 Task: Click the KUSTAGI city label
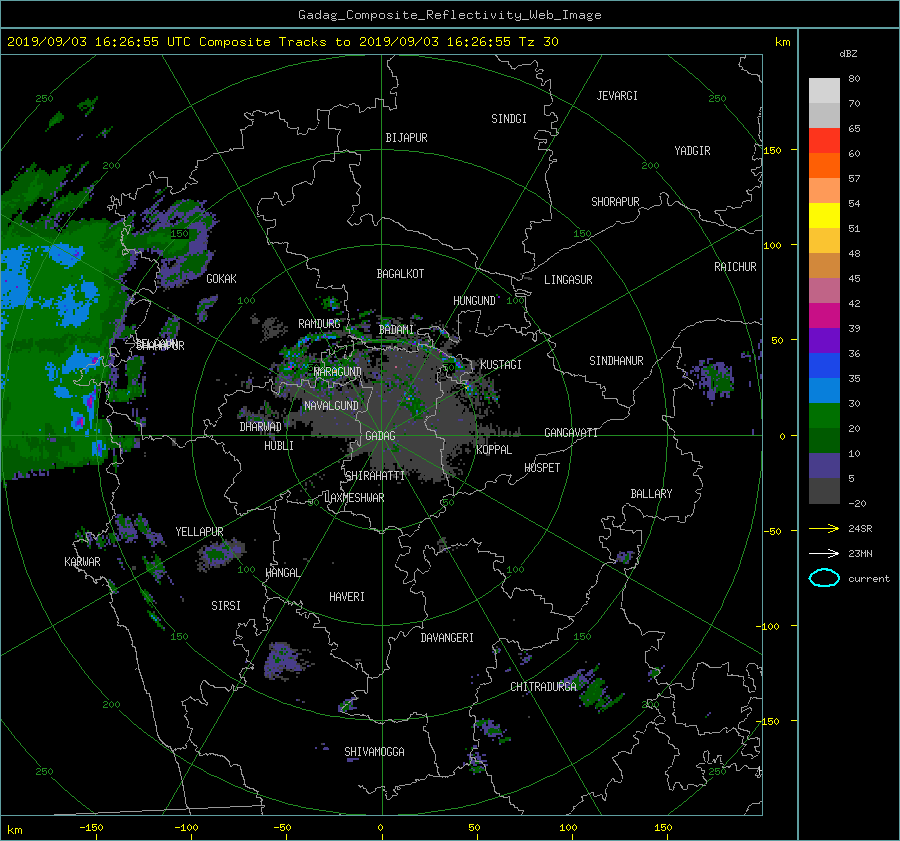501,365
